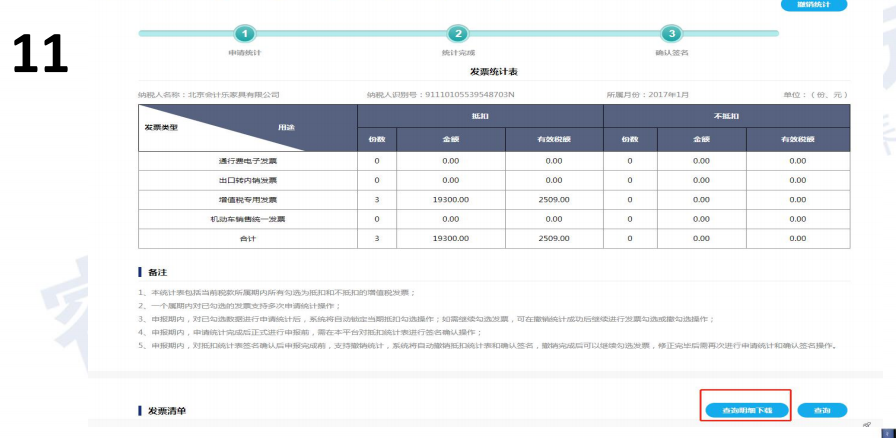Screen dimensions: 896x438
Task: Click 份数 header under 不抵扣
Action: pyautogui.click(x=630, y=140)
